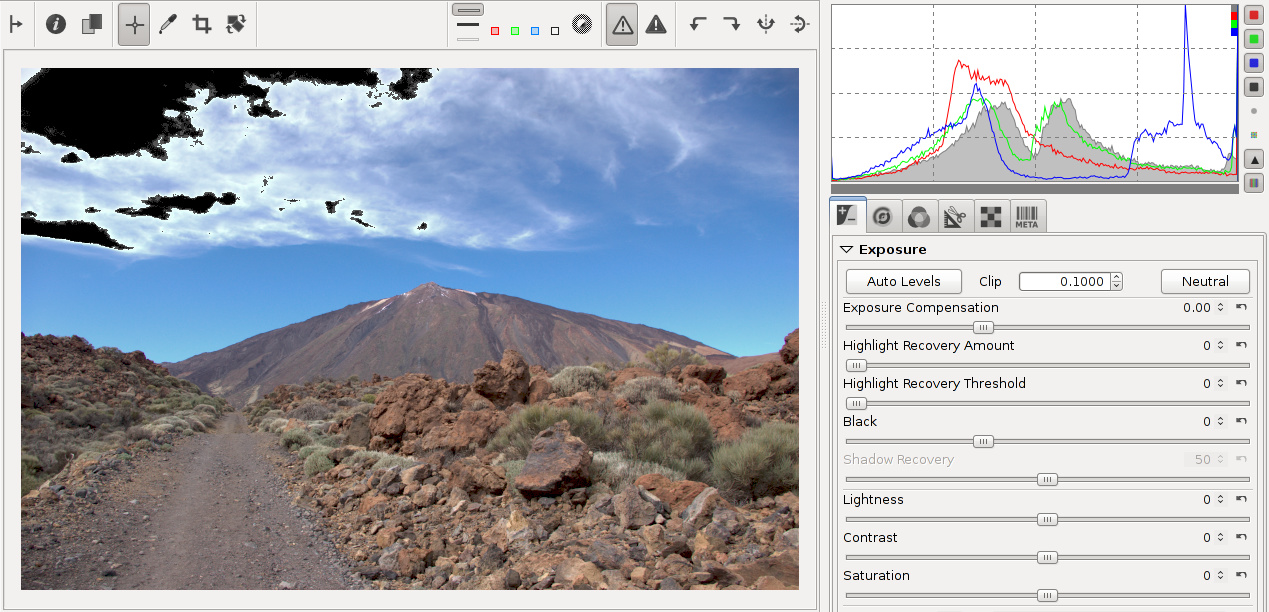The width and height of the screenshot is (1269, 612).
Task: Select the straighten rotate tool
Action: 236,25
